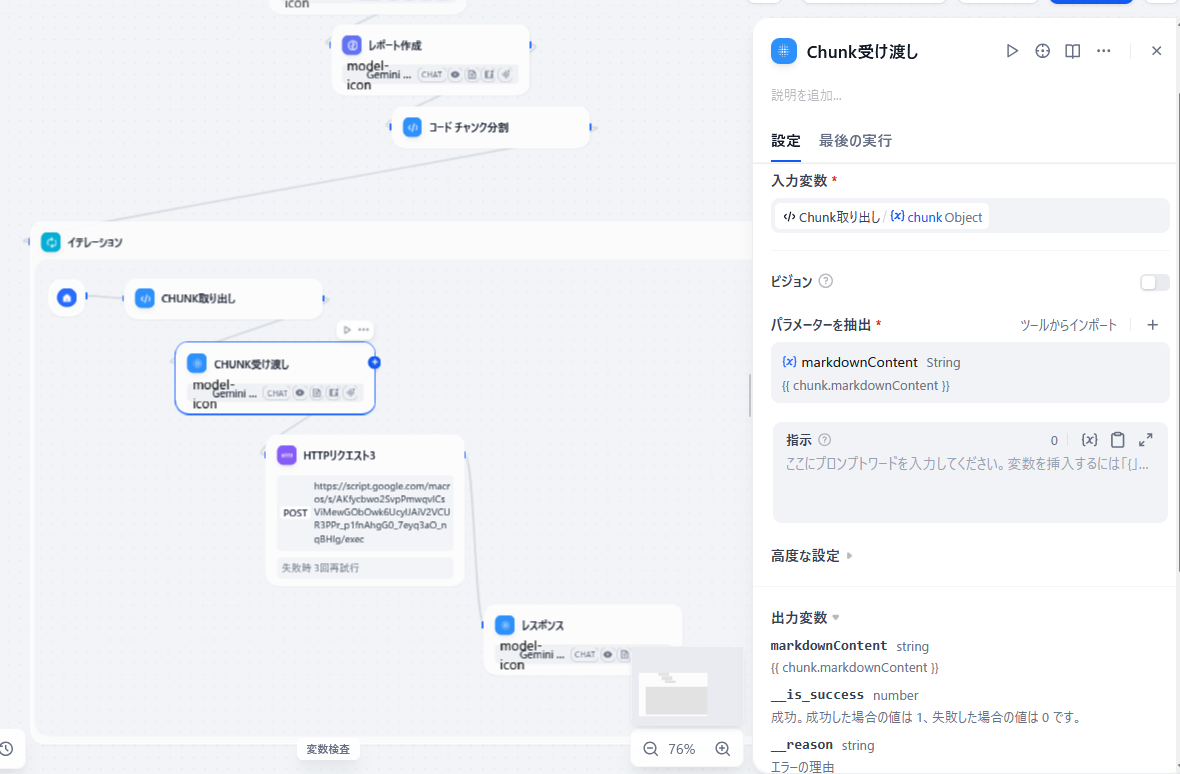Screen dimensions: 1180x774
Task: Collapse the 出力変数 section
Action: (836, 617)
